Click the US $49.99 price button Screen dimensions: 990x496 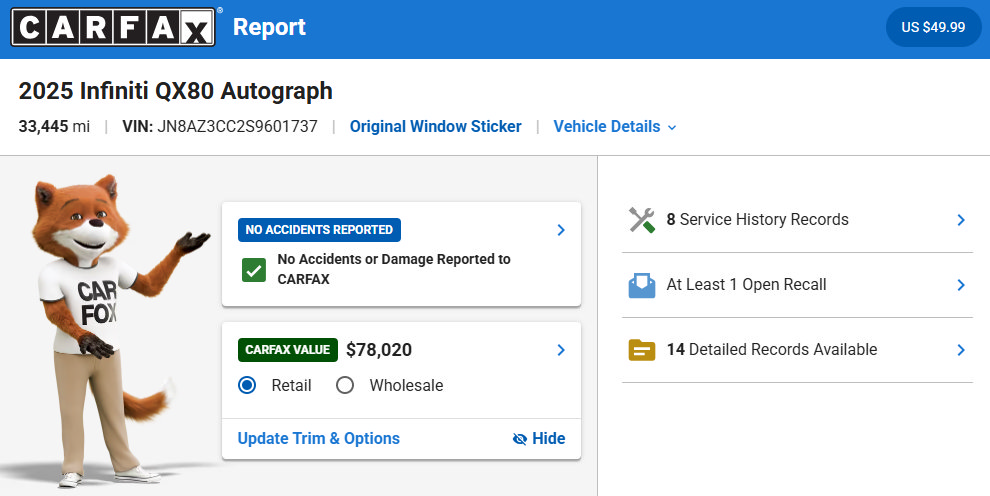click(x=933, y=27)
